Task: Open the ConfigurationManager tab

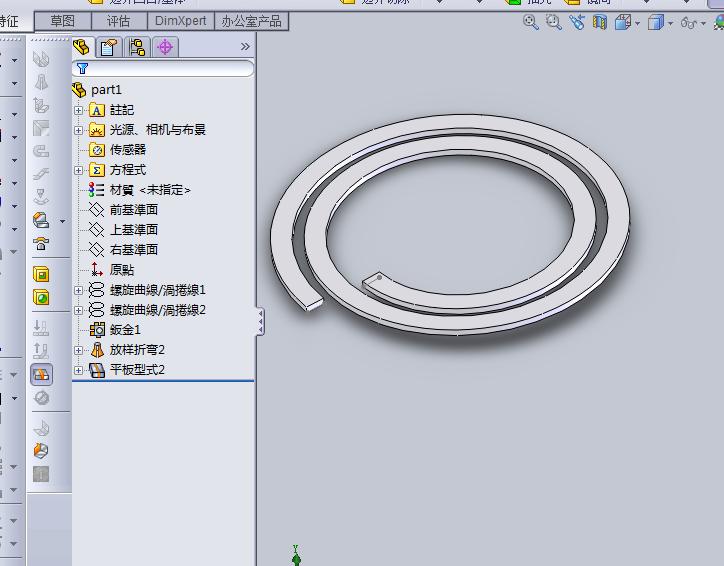Action: click(137, 47)
